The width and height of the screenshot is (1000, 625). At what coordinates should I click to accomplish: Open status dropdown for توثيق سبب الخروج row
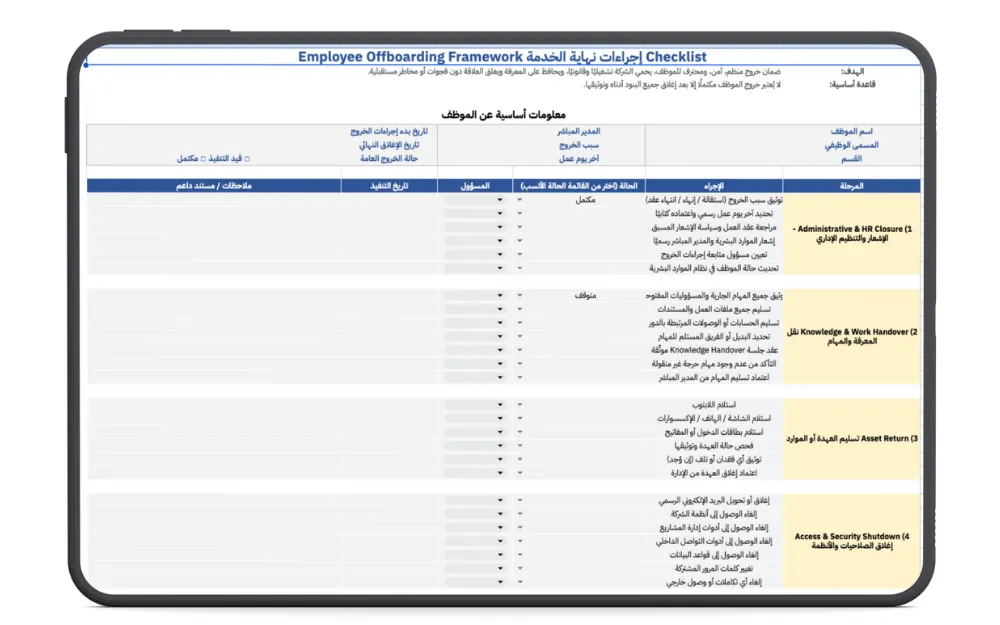(x=520, y=200)
